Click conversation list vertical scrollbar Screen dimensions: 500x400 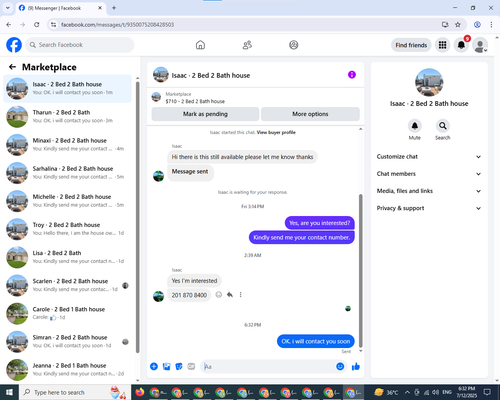138,217
